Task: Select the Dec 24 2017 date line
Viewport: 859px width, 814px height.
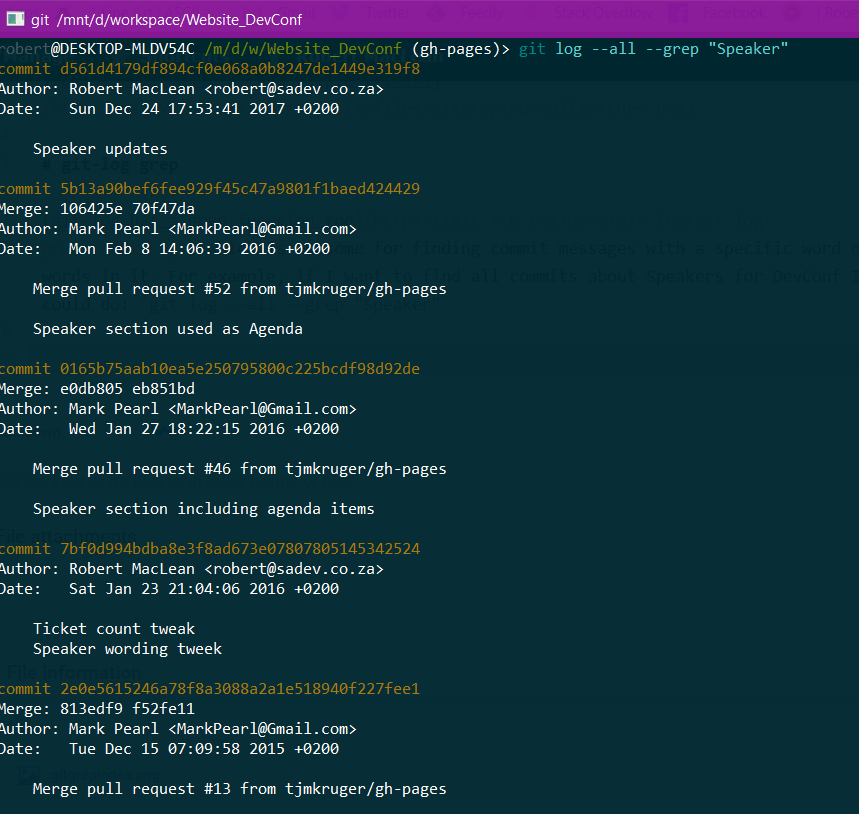Action: tap(175, 108)
